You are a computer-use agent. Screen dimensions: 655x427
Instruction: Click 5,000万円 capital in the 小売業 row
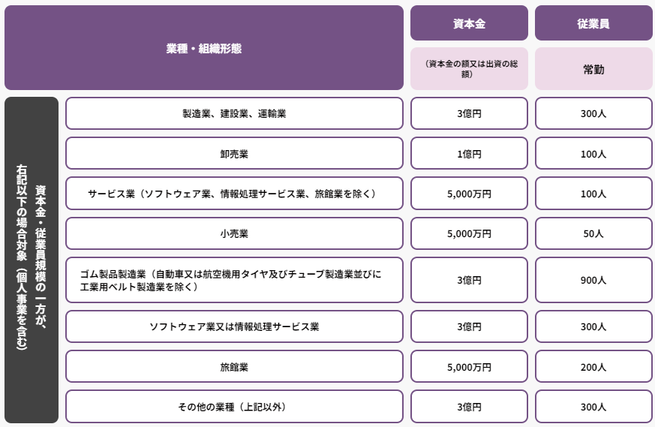(x=468, y=234)
